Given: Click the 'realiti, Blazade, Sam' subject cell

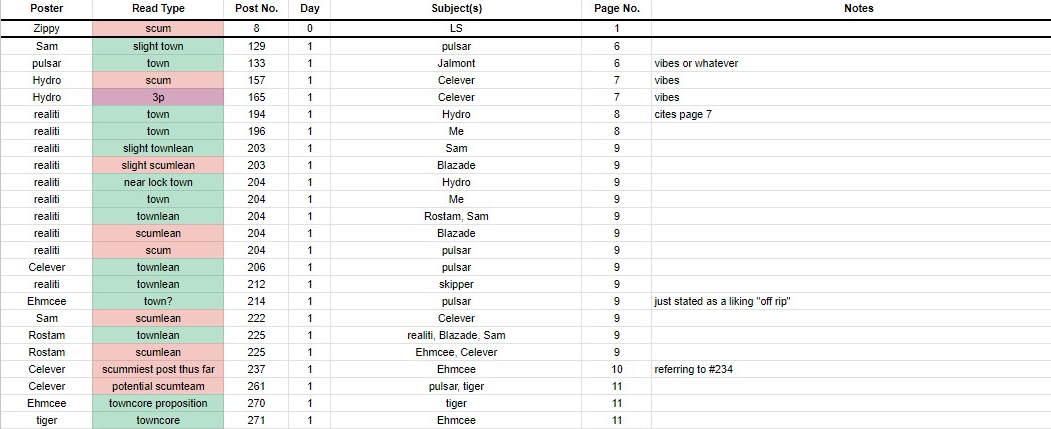Looking at the screenshot, I should pyautogui.click(x=456, y=335).
